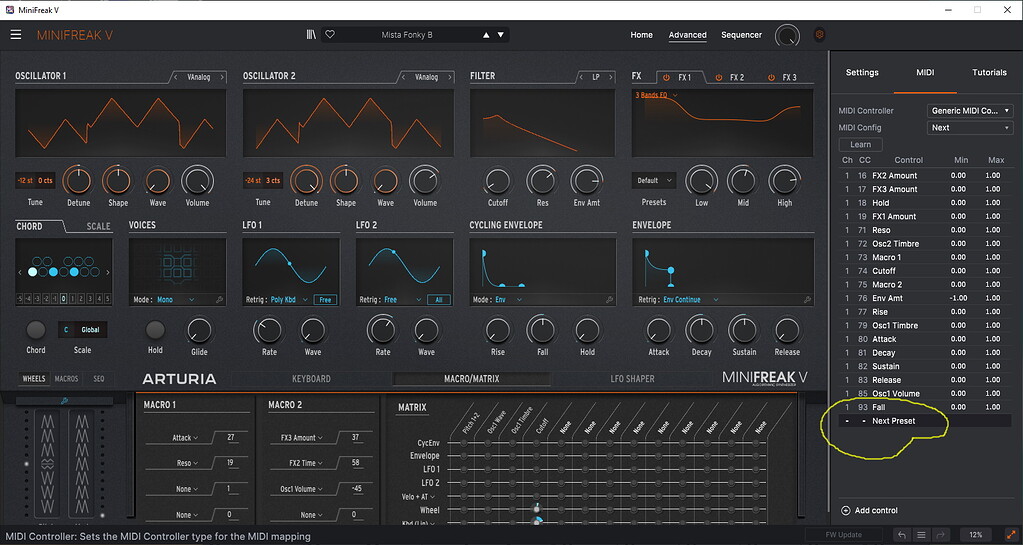Viewport: 1023px width, 545px height.
Task: Click the redo arrow in status bar
Action: coord(940,535)
